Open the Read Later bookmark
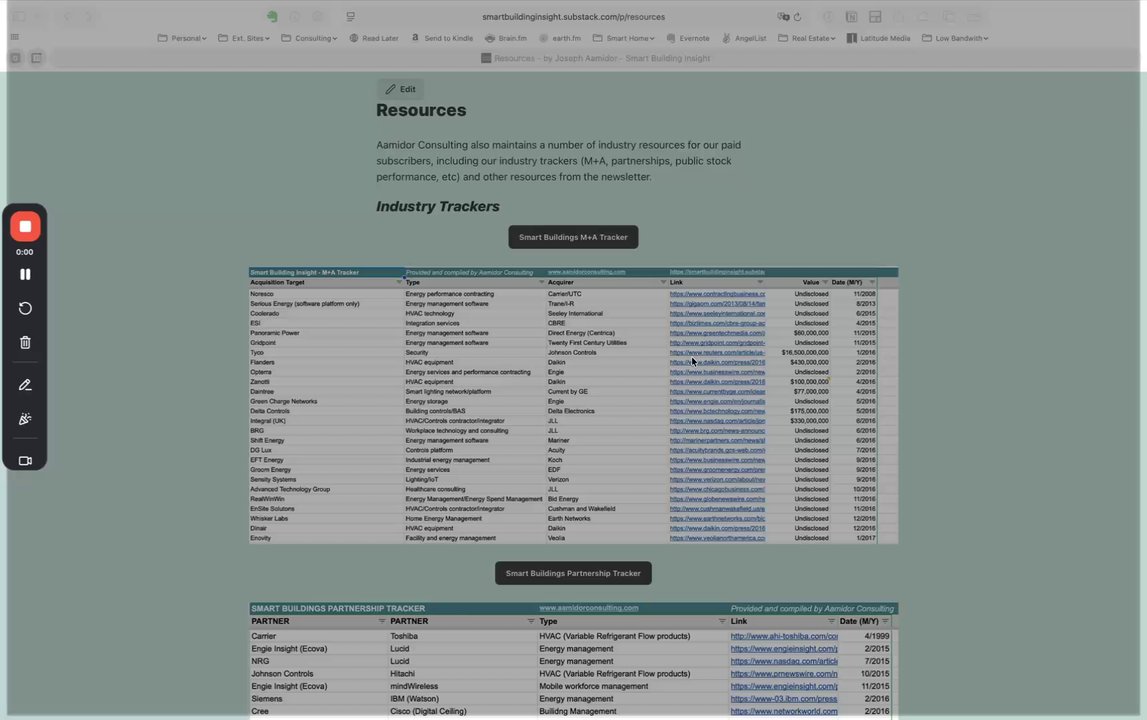1147x720 pixels. click(x=374, y=38)
